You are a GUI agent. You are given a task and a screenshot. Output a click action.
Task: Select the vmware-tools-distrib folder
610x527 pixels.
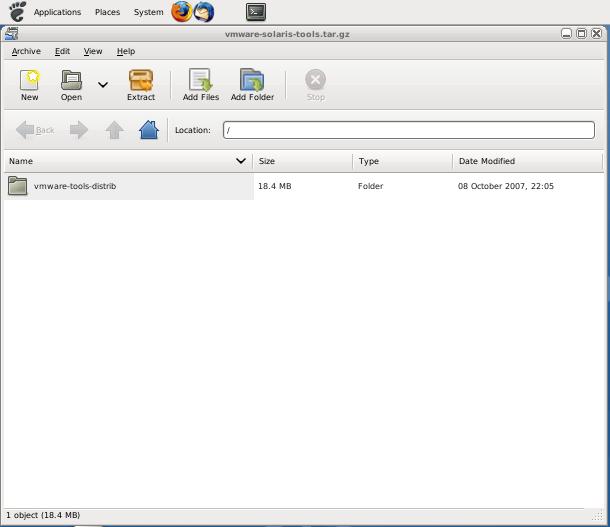point(75,186)
